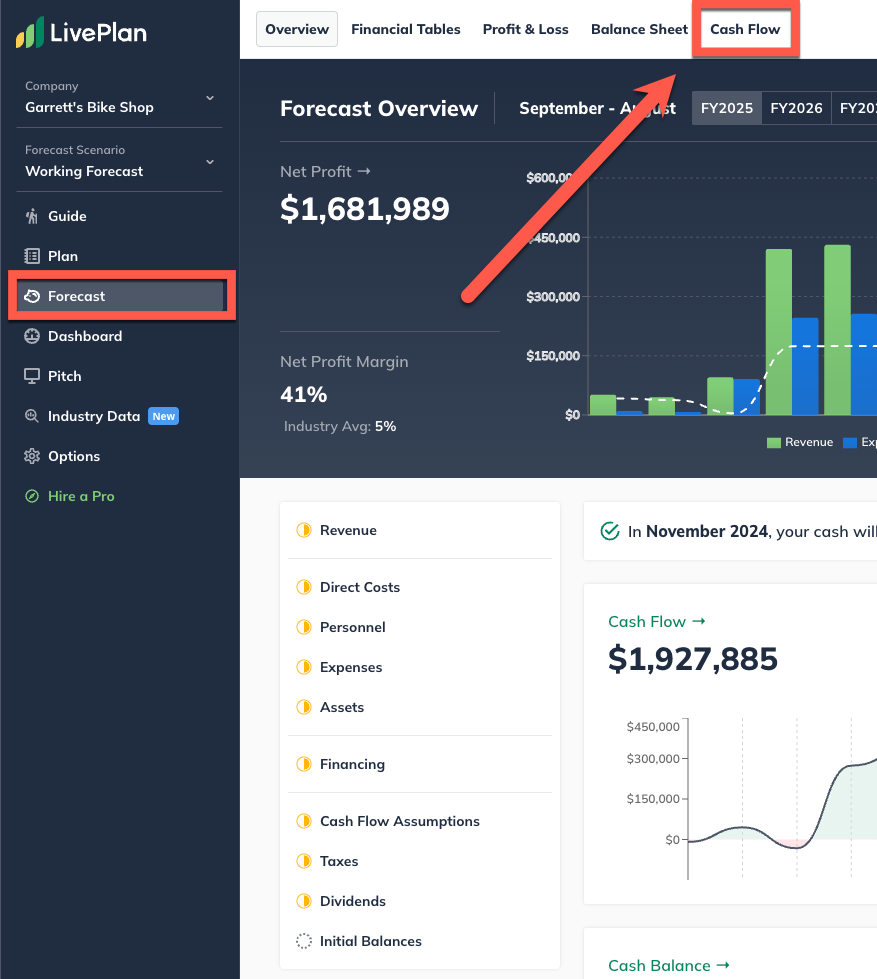Open the Cash Flow tab
The height and width of the screenshot is (979, 877).
point(745,29)
